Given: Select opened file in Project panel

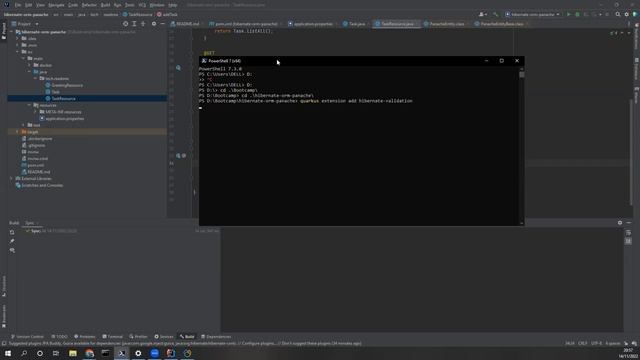Looking at the screenshot, I should tap(126, 24).
